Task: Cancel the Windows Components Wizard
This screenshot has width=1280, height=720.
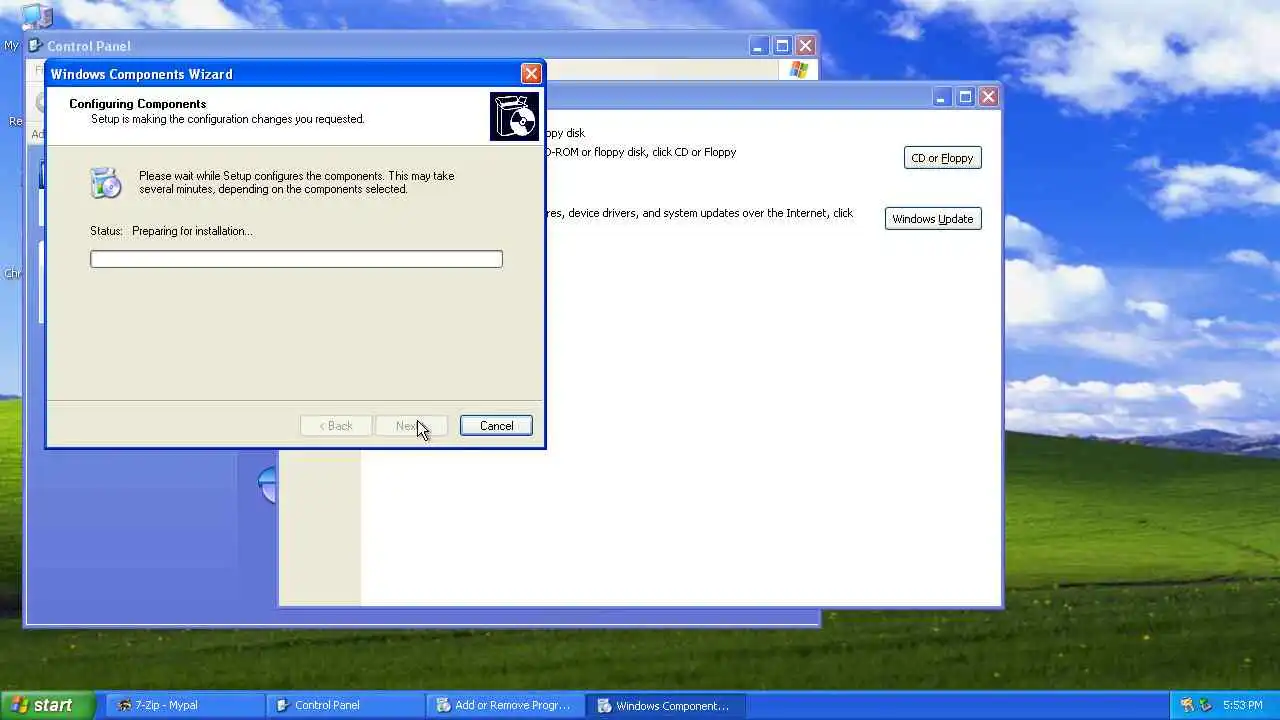Action: (x=496, y=426)
